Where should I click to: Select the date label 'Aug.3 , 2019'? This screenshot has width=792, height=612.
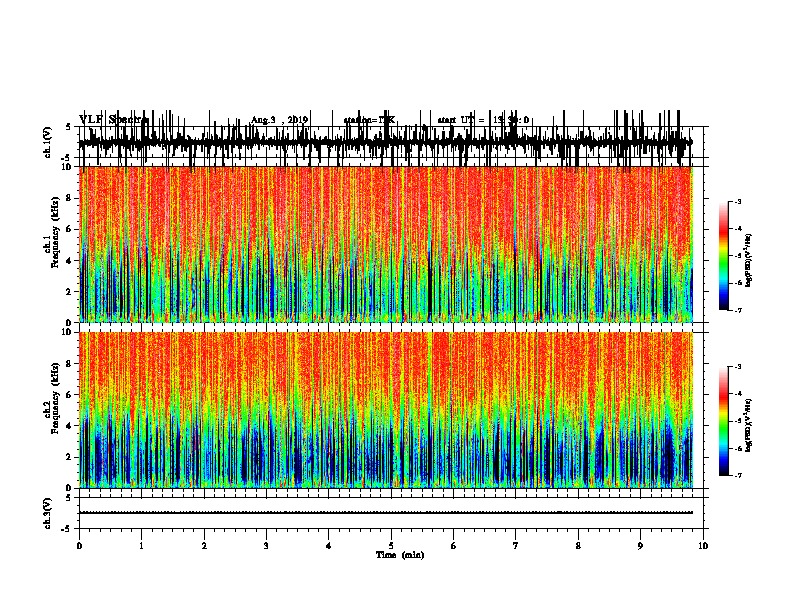(279, 120)
